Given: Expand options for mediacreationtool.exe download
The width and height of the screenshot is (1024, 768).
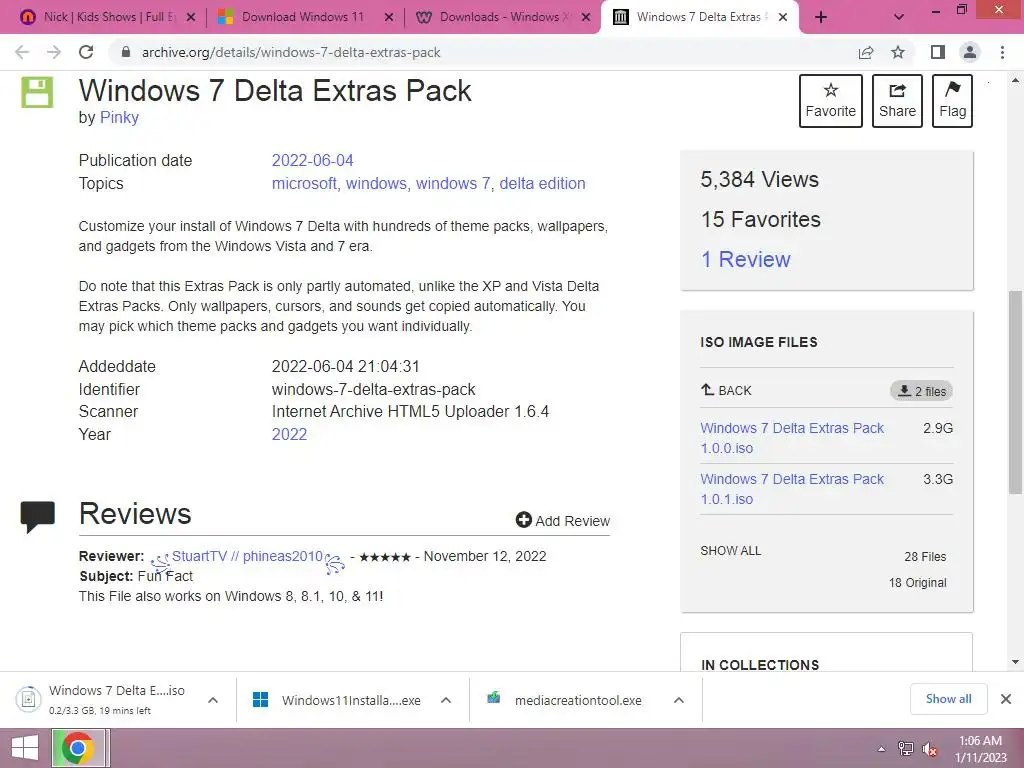Looking at the screenshot, I should (679, 700).
